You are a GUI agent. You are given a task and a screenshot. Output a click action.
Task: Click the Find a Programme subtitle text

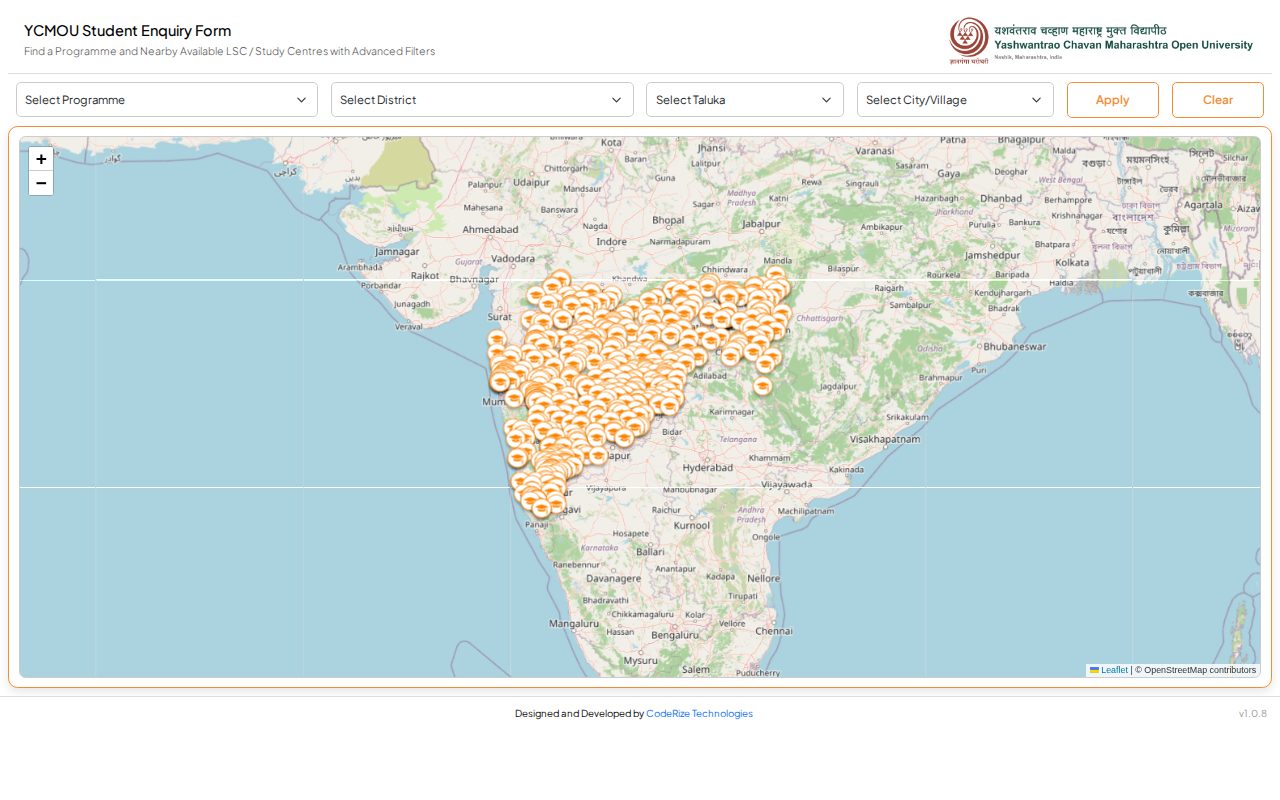[229, 51]
